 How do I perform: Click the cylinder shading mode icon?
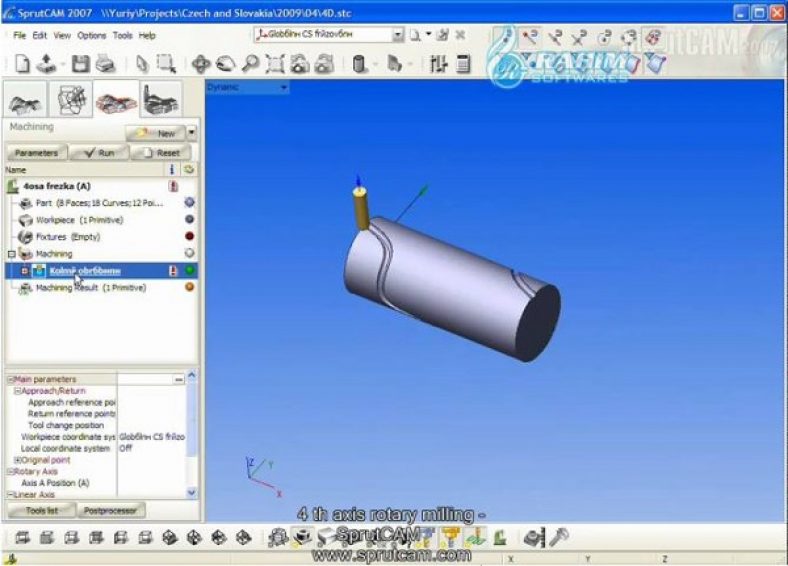pyautogui.click(x=359, y=64)
